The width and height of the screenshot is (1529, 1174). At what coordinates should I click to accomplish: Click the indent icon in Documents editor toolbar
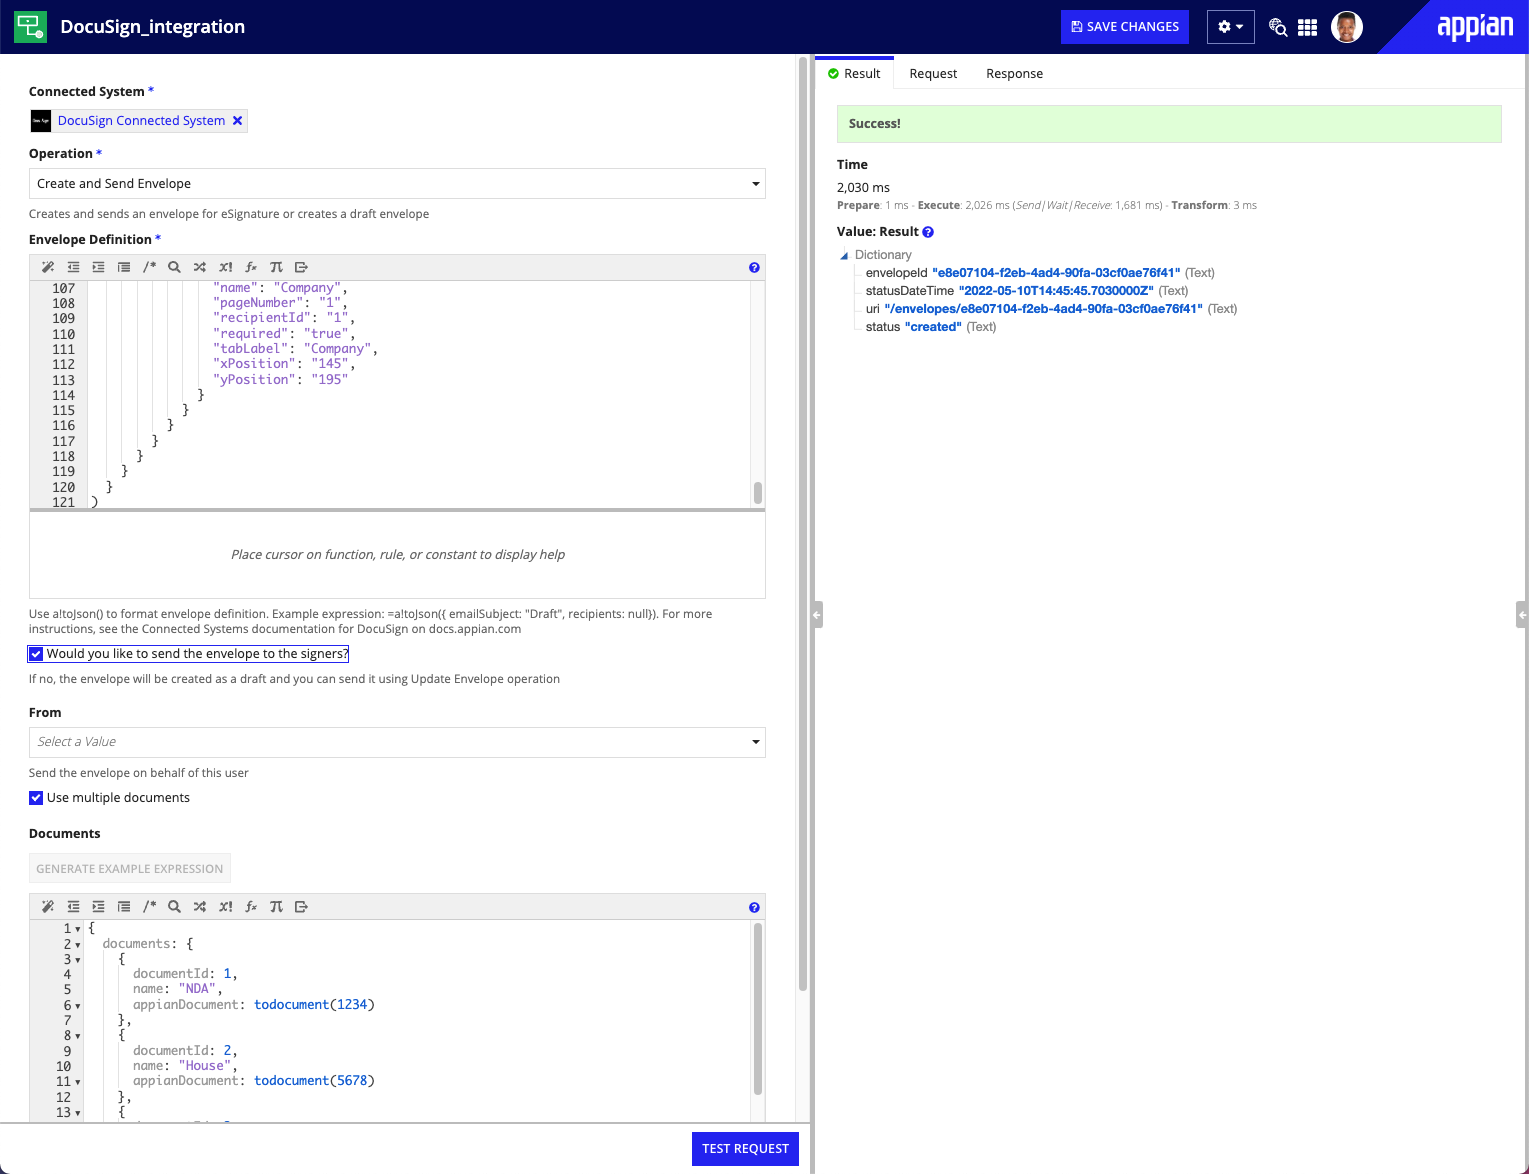[x=98, y=907]
